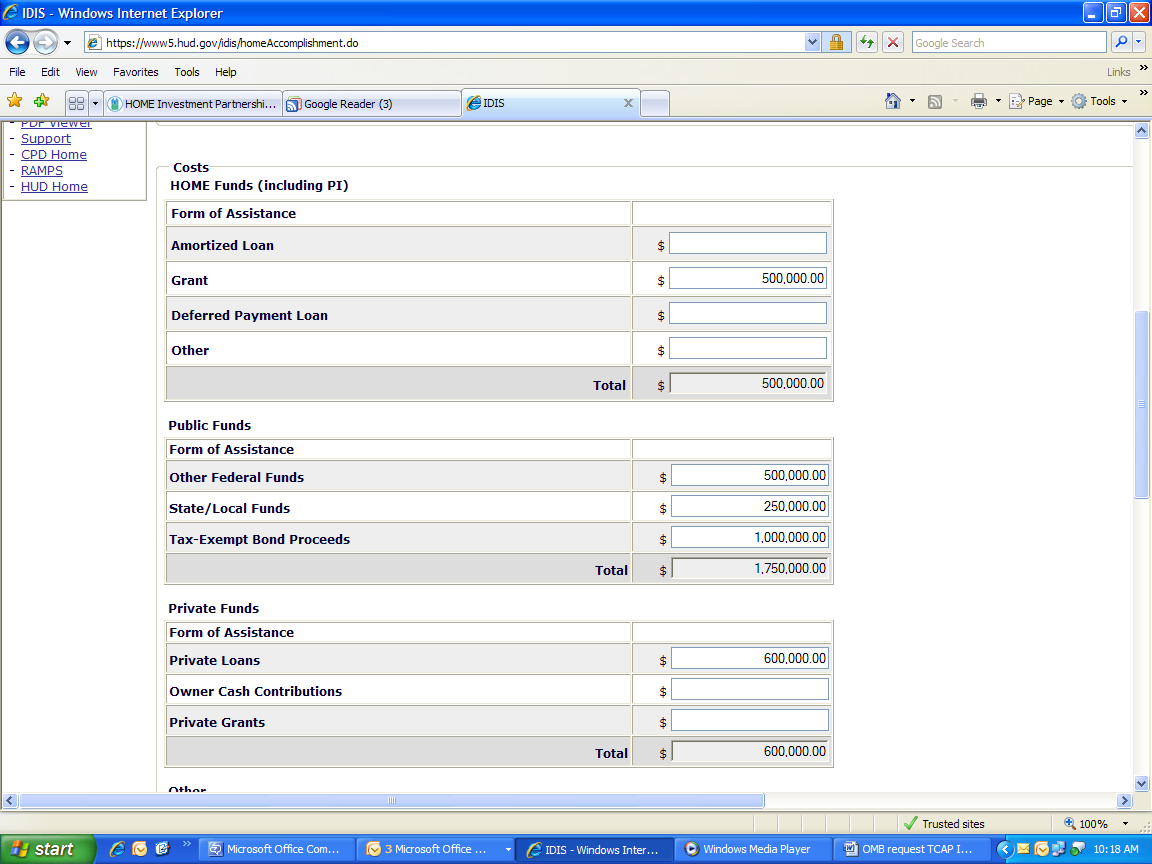Click the browser Forward arrow button

point(46,43)
